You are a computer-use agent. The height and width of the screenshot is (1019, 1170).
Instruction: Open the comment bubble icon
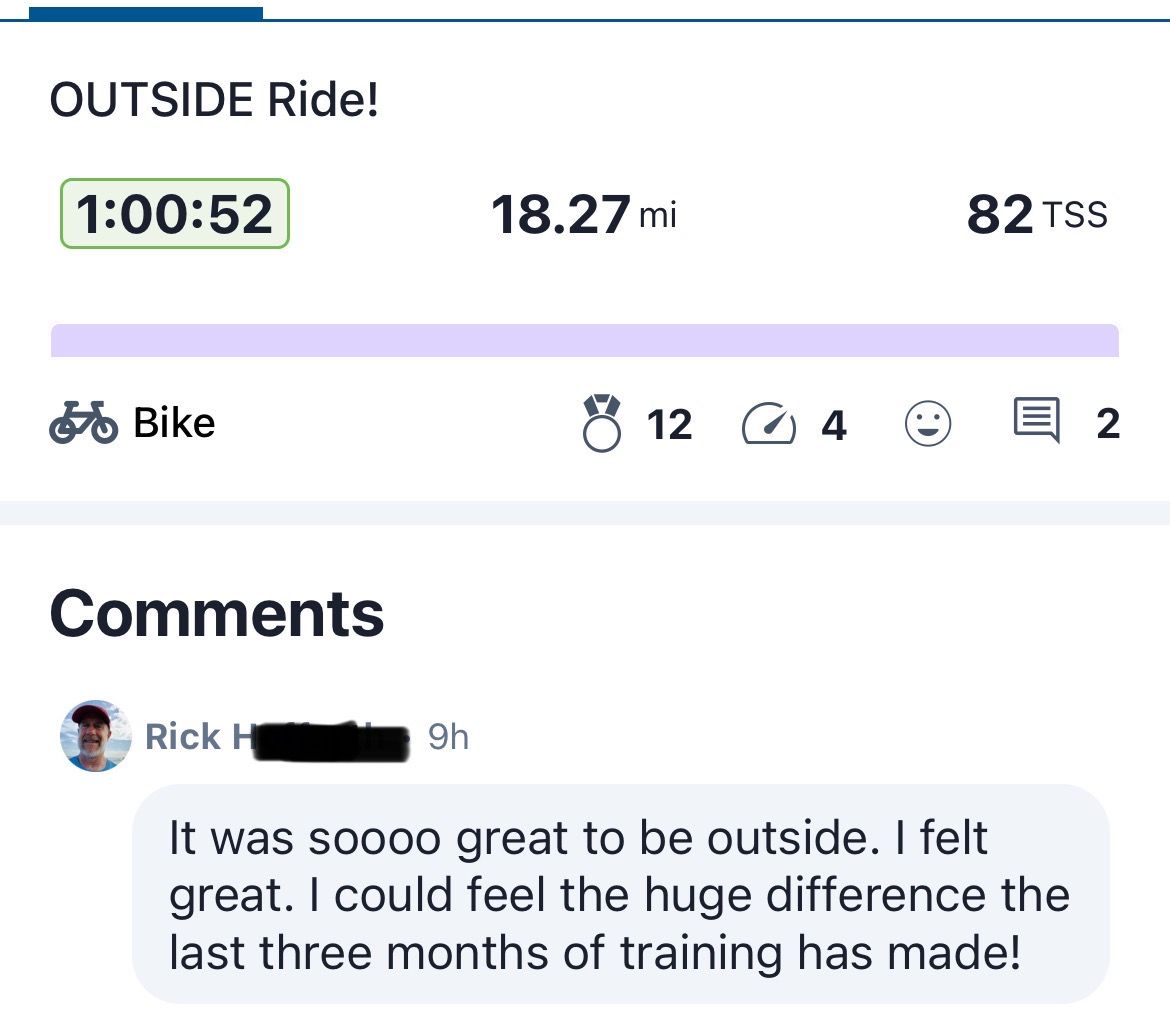click(x=1037, y=422)
